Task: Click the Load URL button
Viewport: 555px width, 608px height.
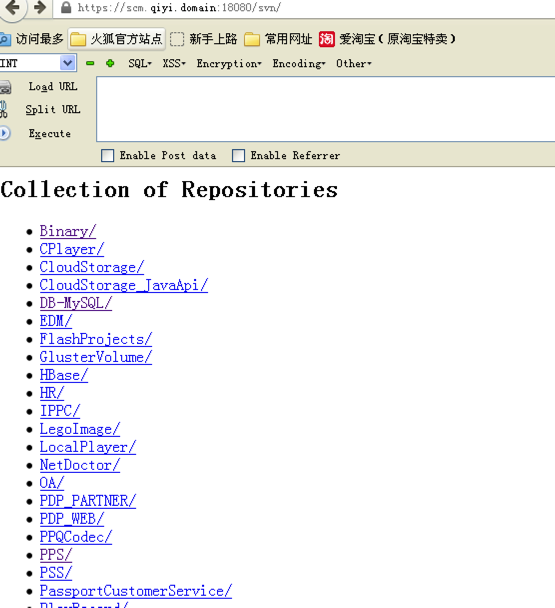Action: click(53, 86)
